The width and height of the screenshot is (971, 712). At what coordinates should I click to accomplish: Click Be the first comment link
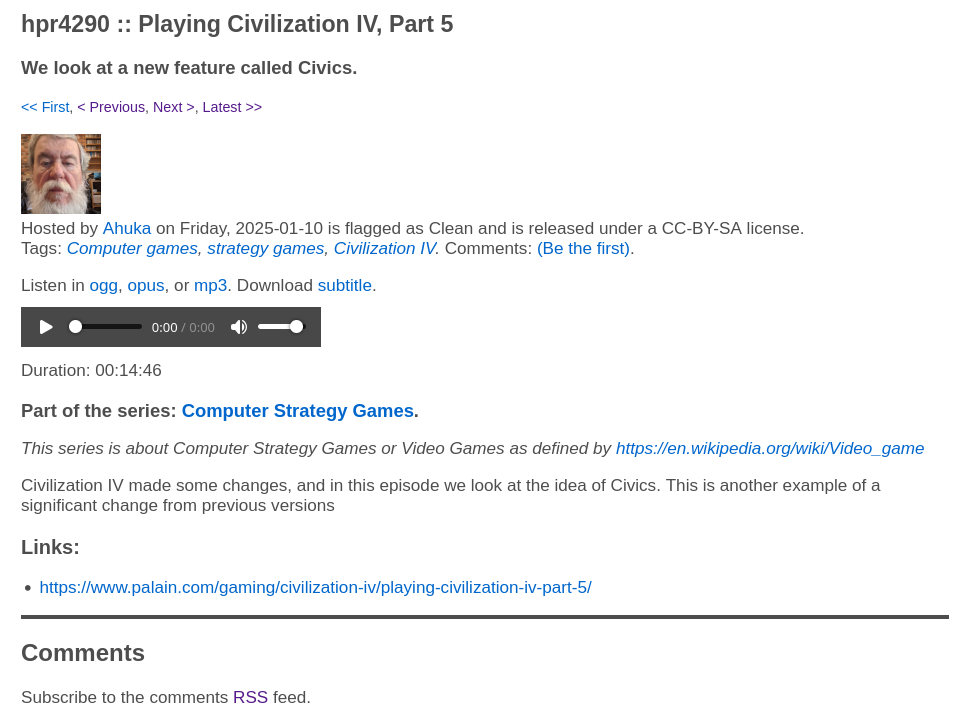[583, 248]
